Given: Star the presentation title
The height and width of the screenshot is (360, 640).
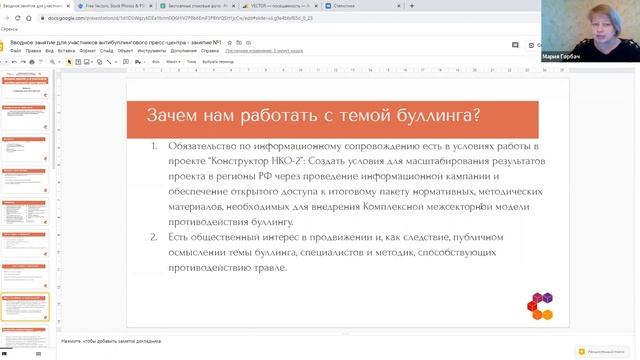Looking at the screenshot, I should pos(229,42).
